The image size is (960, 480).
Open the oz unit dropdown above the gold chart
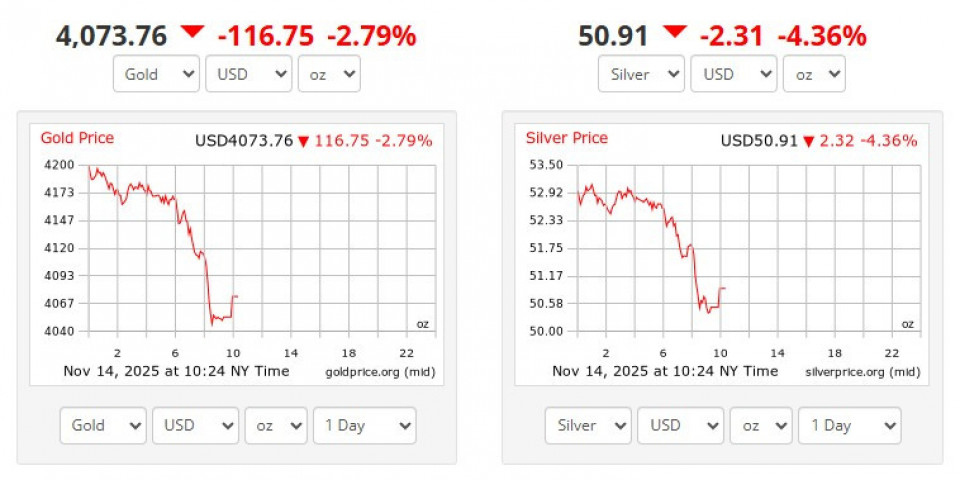pyautogui.click(x=329, y=74)
